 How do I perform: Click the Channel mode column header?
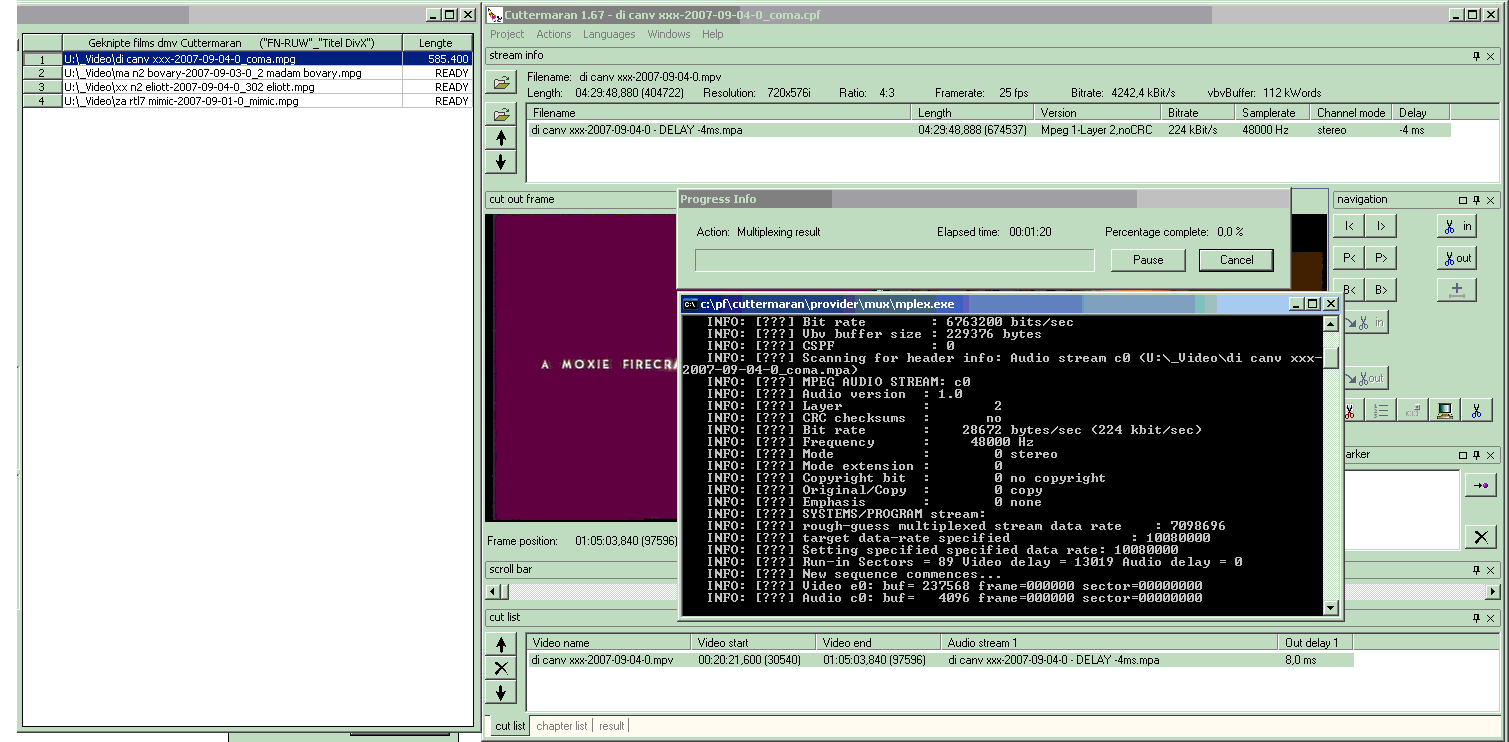(x=1353, y=113)
